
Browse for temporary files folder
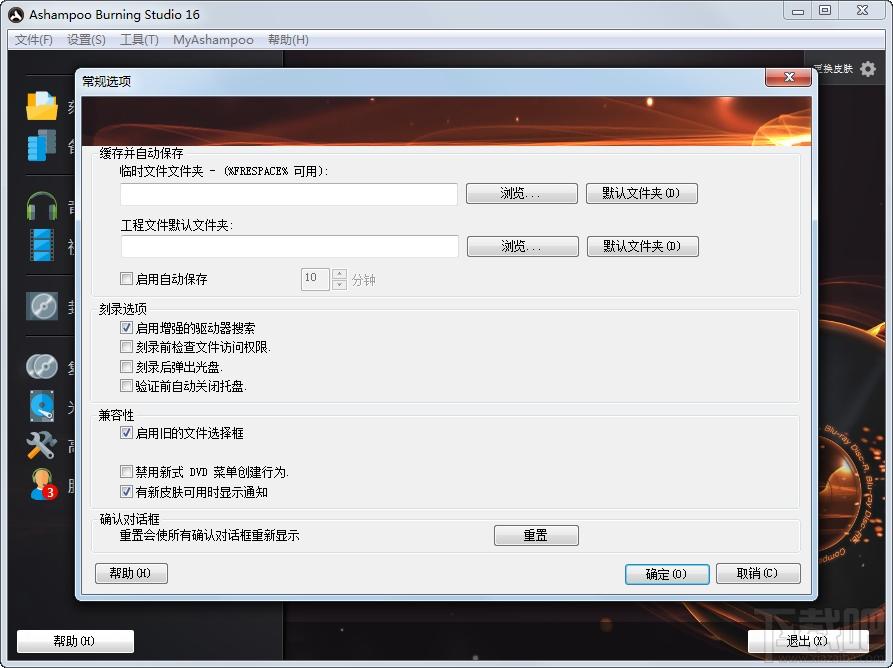pos(522,193)
